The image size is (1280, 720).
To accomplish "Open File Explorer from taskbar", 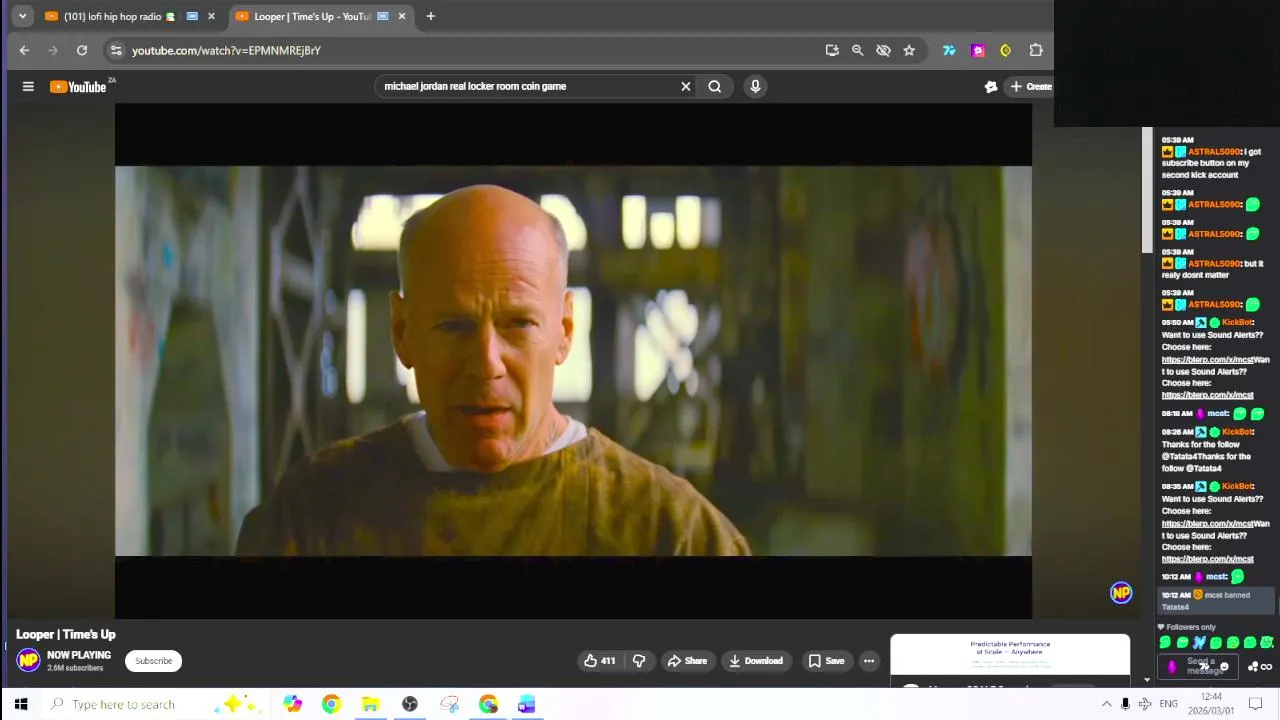I will [370, 704].
